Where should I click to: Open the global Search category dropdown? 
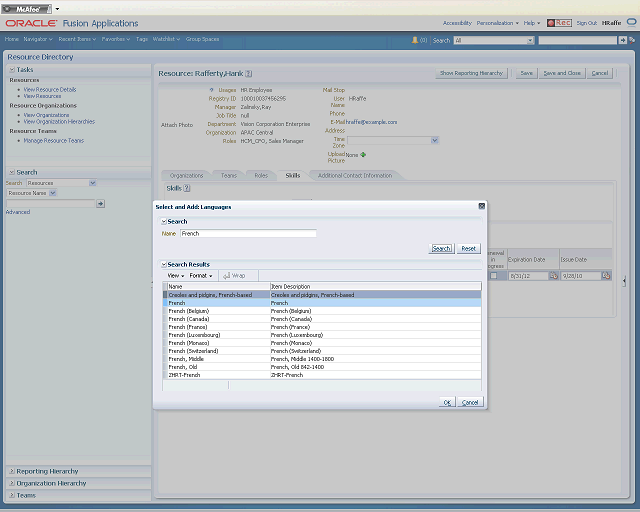pyautogui.click(x=530, y=40)
